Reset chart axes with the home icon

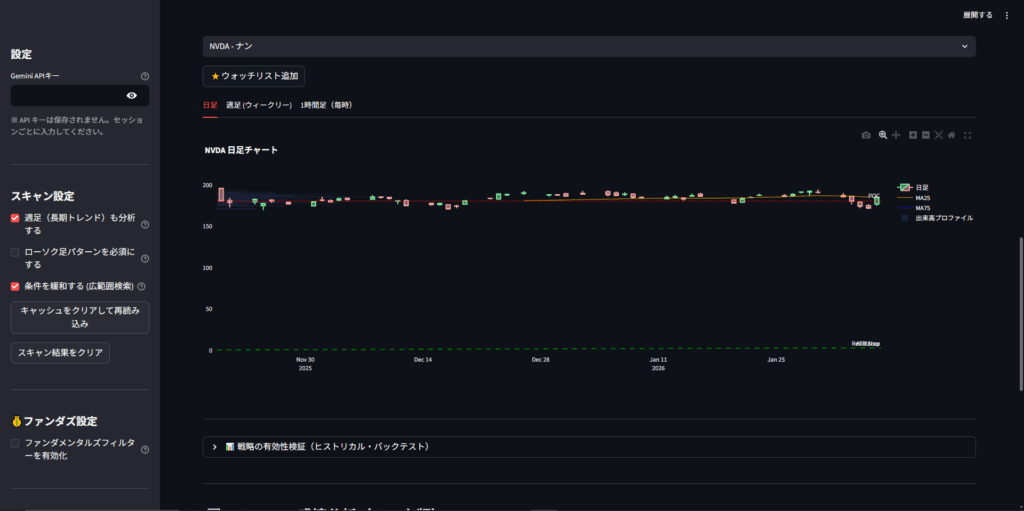tap(952, 135)
